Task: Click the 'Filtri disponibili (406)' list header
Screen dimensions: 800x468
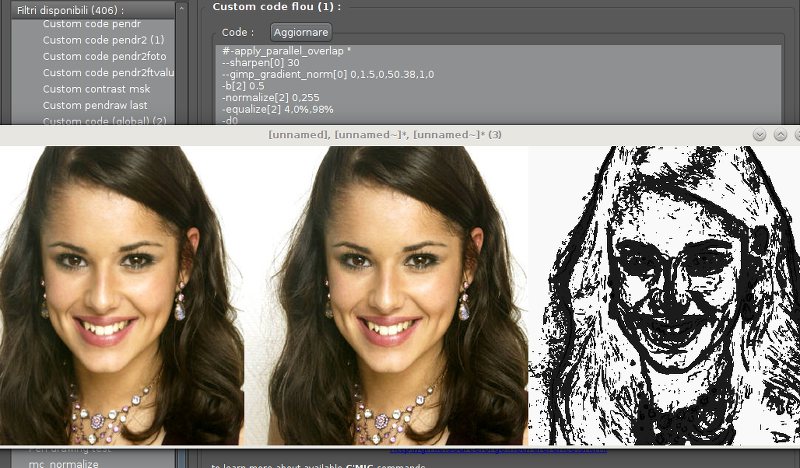Action: click(93, 10)
